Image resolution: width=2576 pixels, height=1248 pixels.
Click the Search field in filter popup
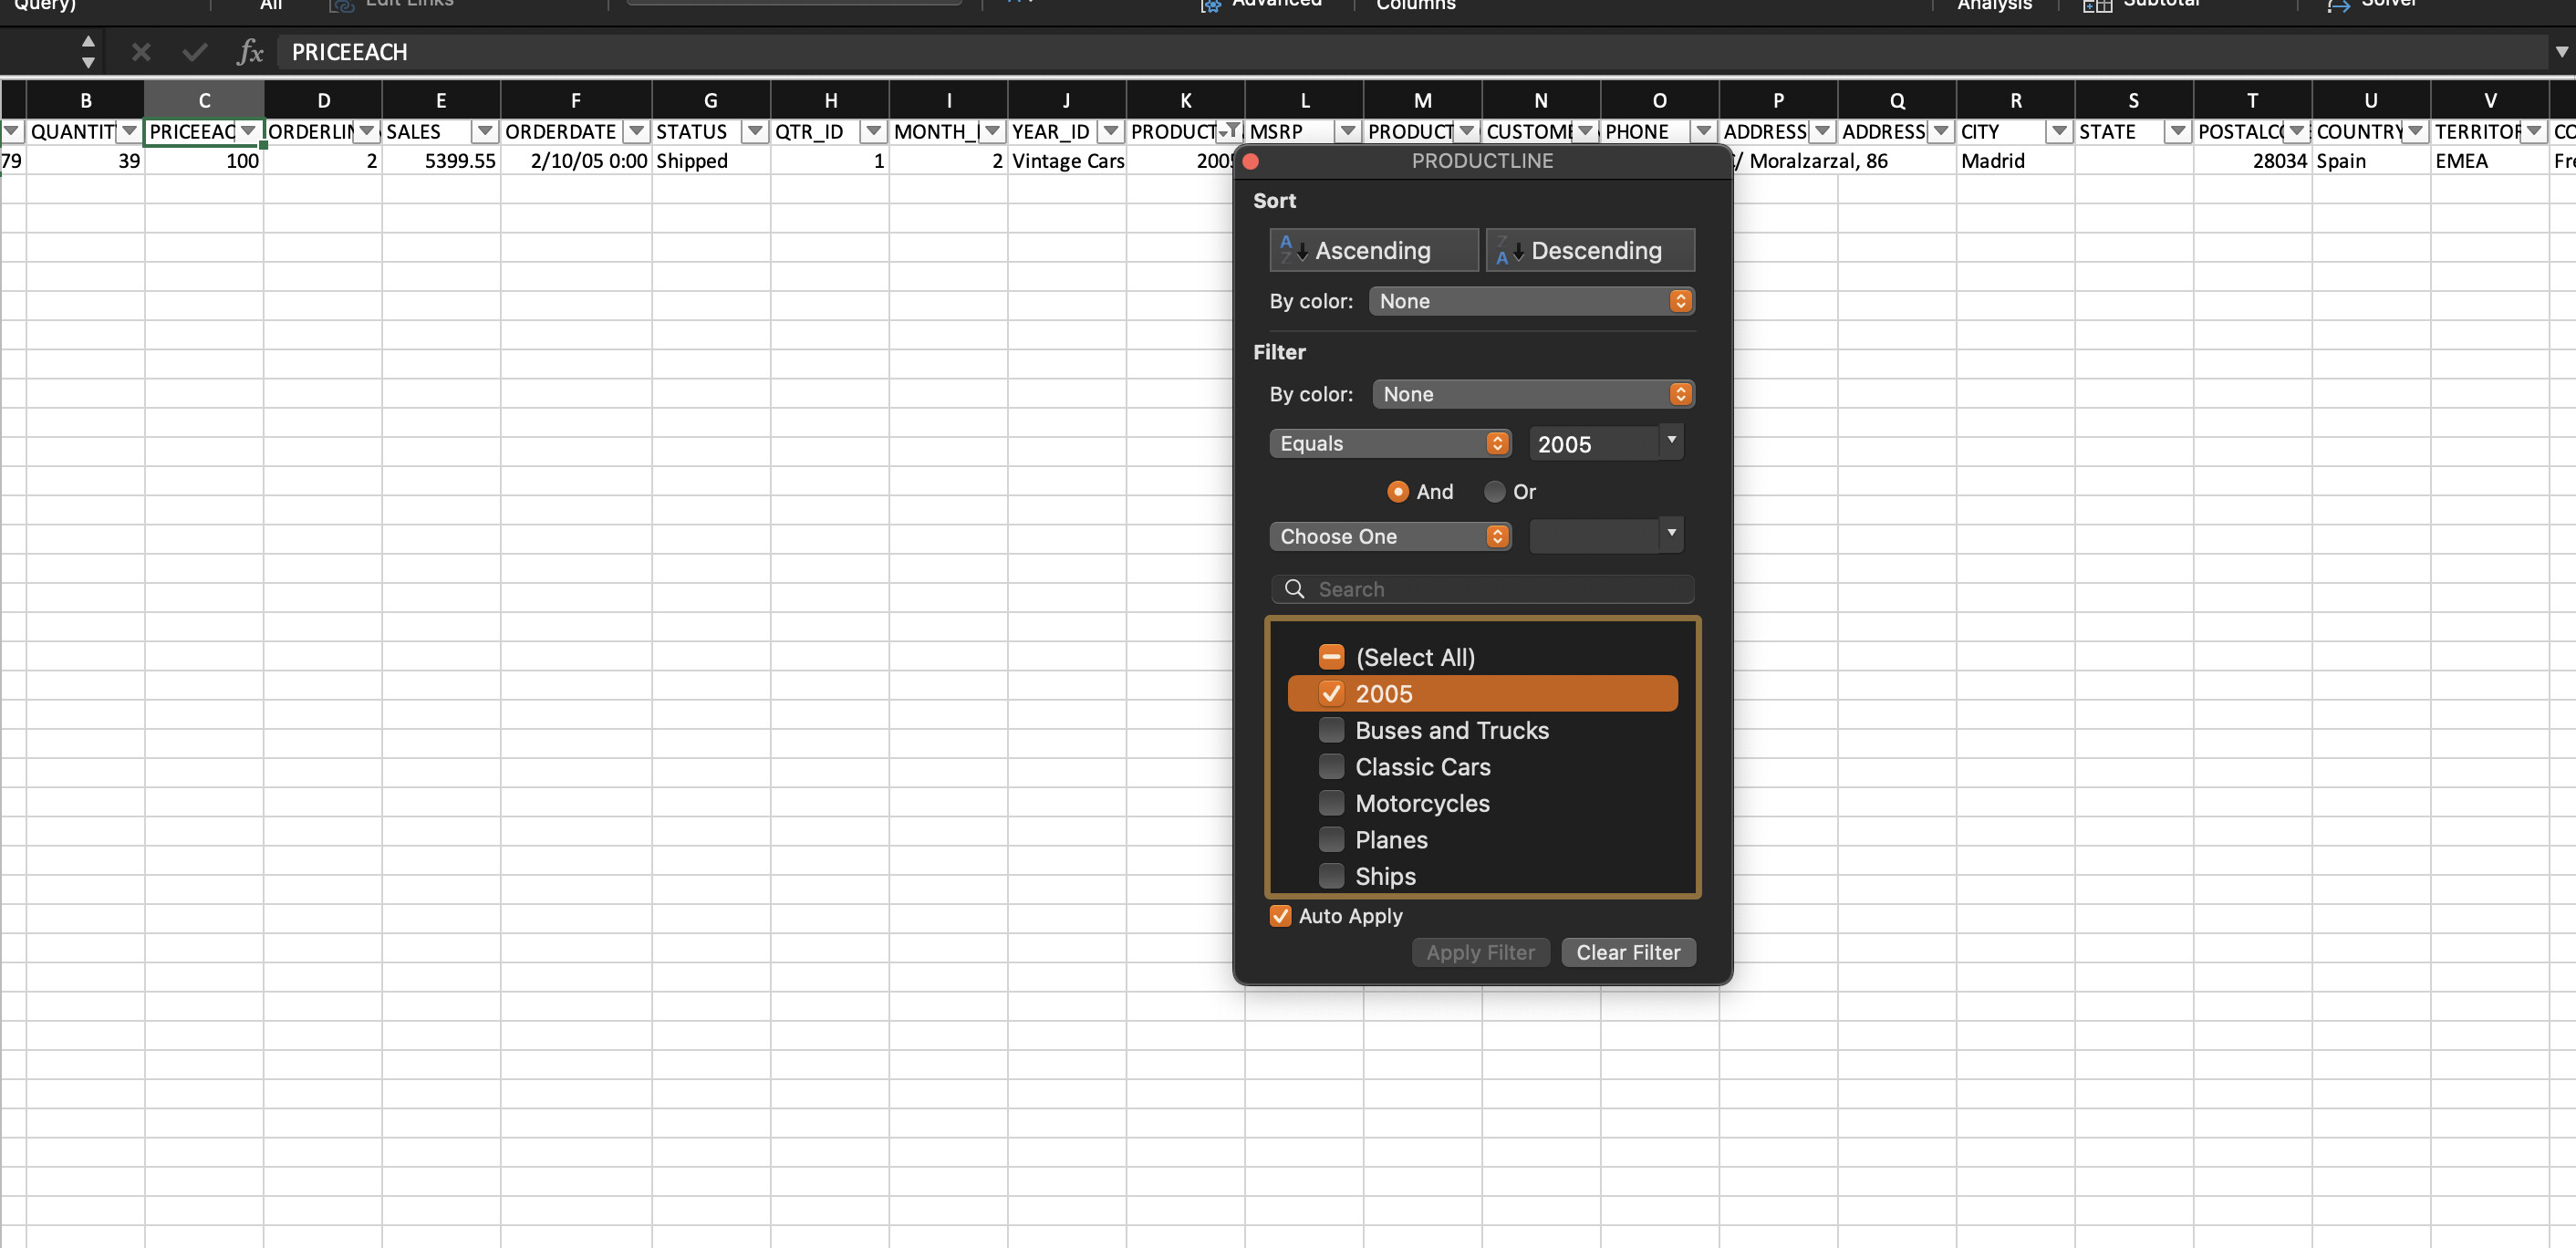point(1500,589)
